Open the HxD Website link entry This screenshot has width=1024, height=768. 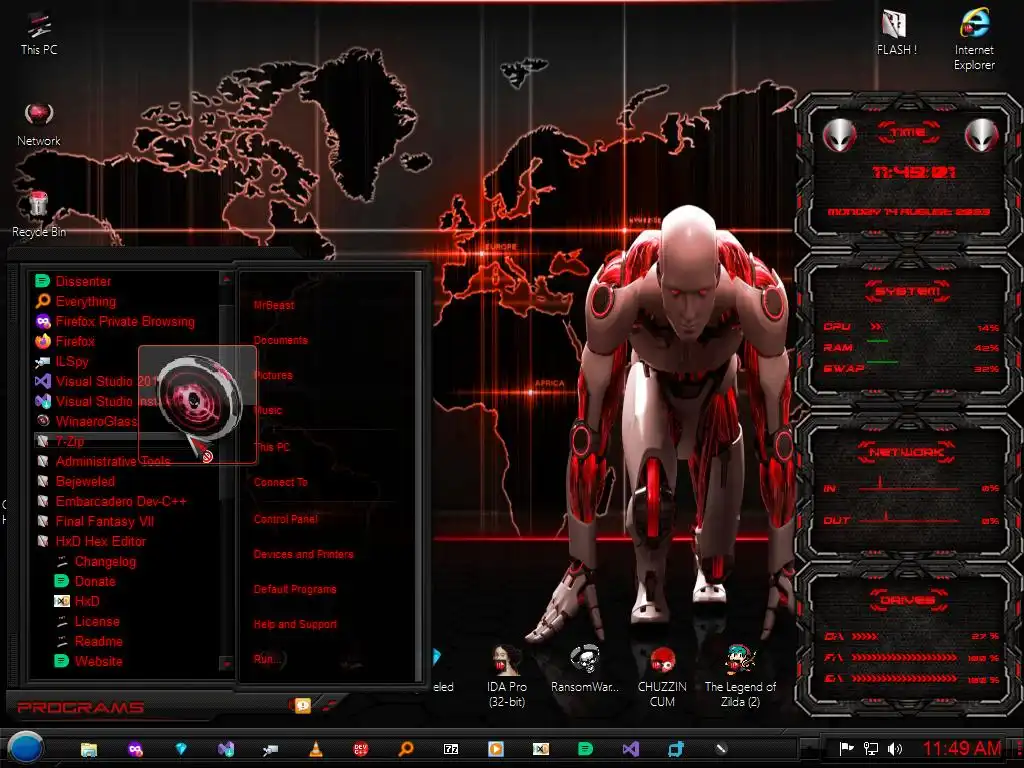(x=89, y=661)
